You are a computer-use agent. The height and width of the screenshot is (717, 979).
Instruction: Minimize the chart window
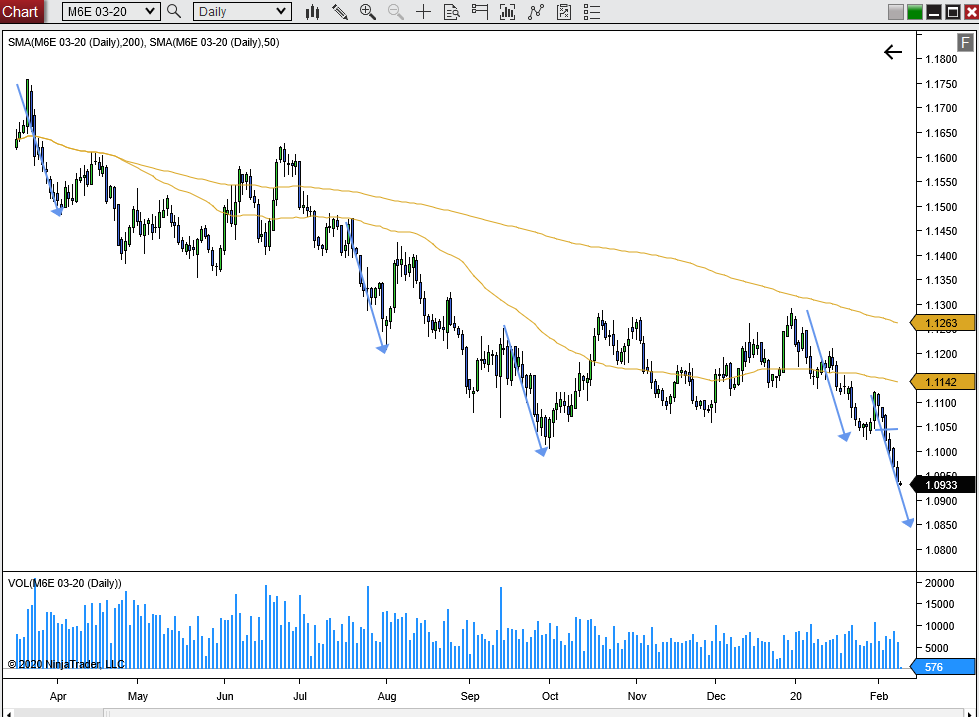(x=933, y=12)
